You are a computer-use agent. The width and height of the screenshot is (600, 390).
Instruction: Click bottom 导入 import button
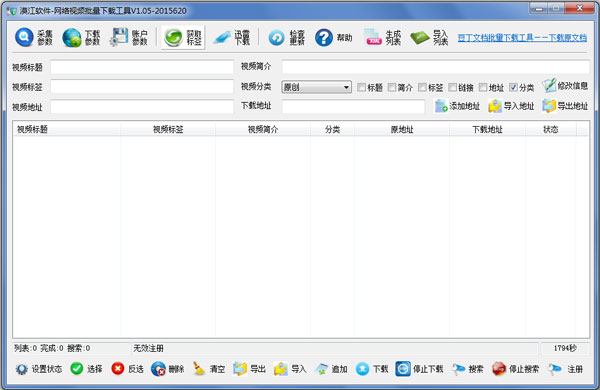point(290,369)
